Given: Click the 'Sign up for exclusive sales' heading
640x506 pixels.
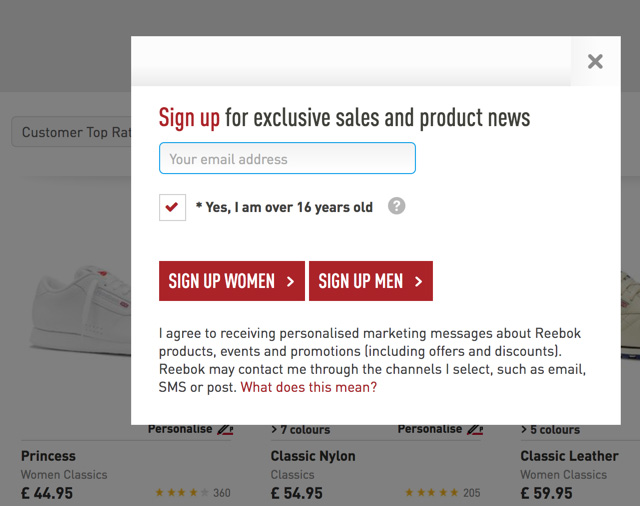Looking at the screenshot, I should pyautogui.click(x=344, y=118).
